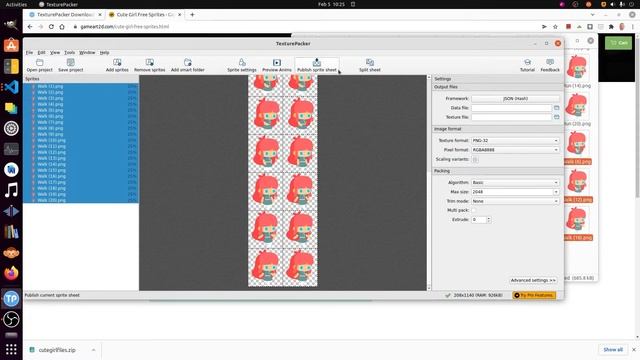Image resolution: width=640 pixels, height=360 pixels.
Task: Open the Edit menu
Action: 42,53
